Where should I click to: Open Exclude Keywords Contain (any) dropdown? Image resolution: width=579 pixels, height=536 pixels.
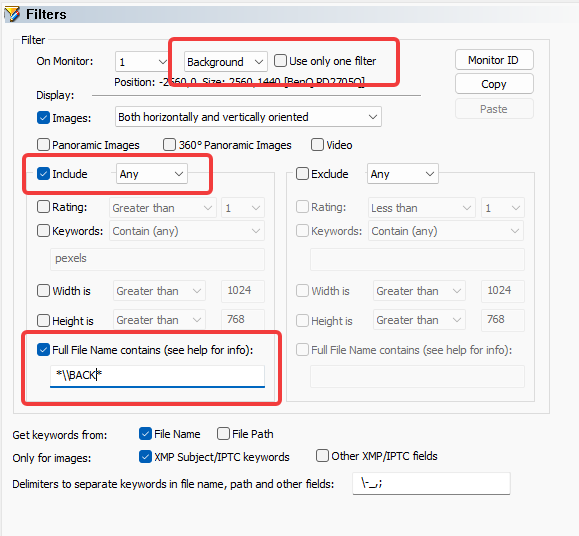pyautogui.click(x=446, y=231)
